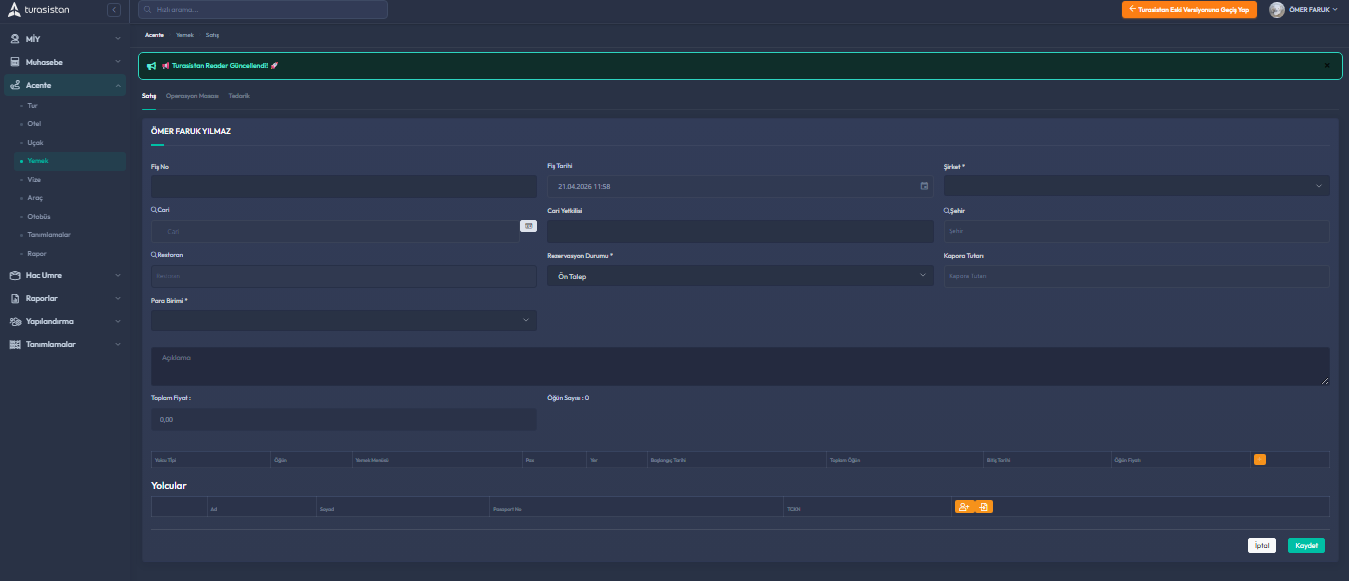Add a passenger with the person-plus icon

[x=964, y=507]
